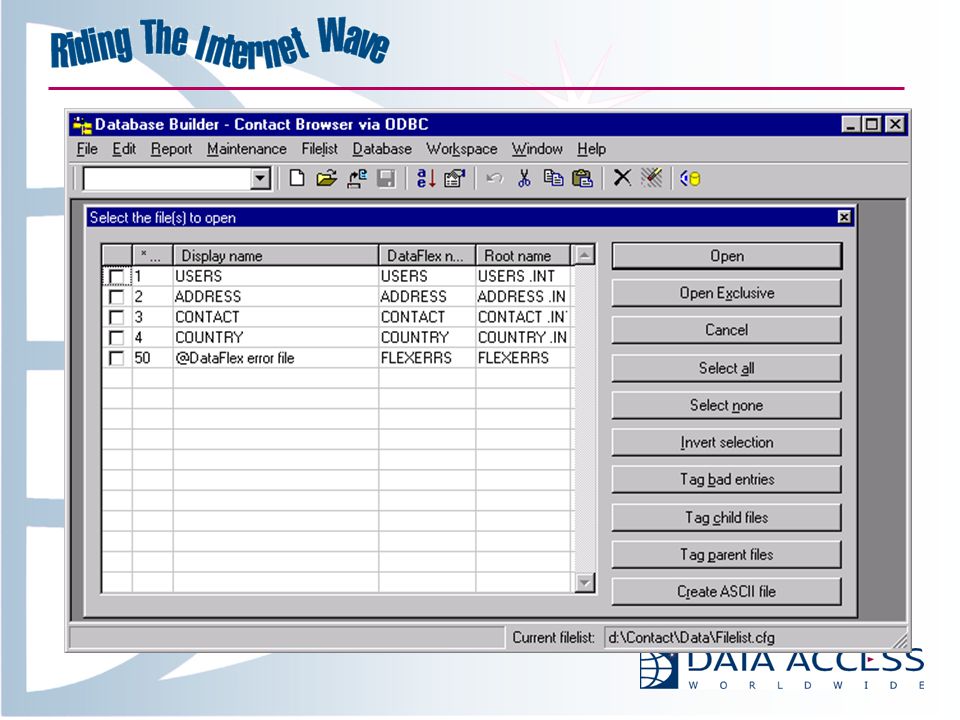This screenshot has width=960, height=720.
Task: Select the @DataFlex error file cell
Action: [x=276, y=358]
